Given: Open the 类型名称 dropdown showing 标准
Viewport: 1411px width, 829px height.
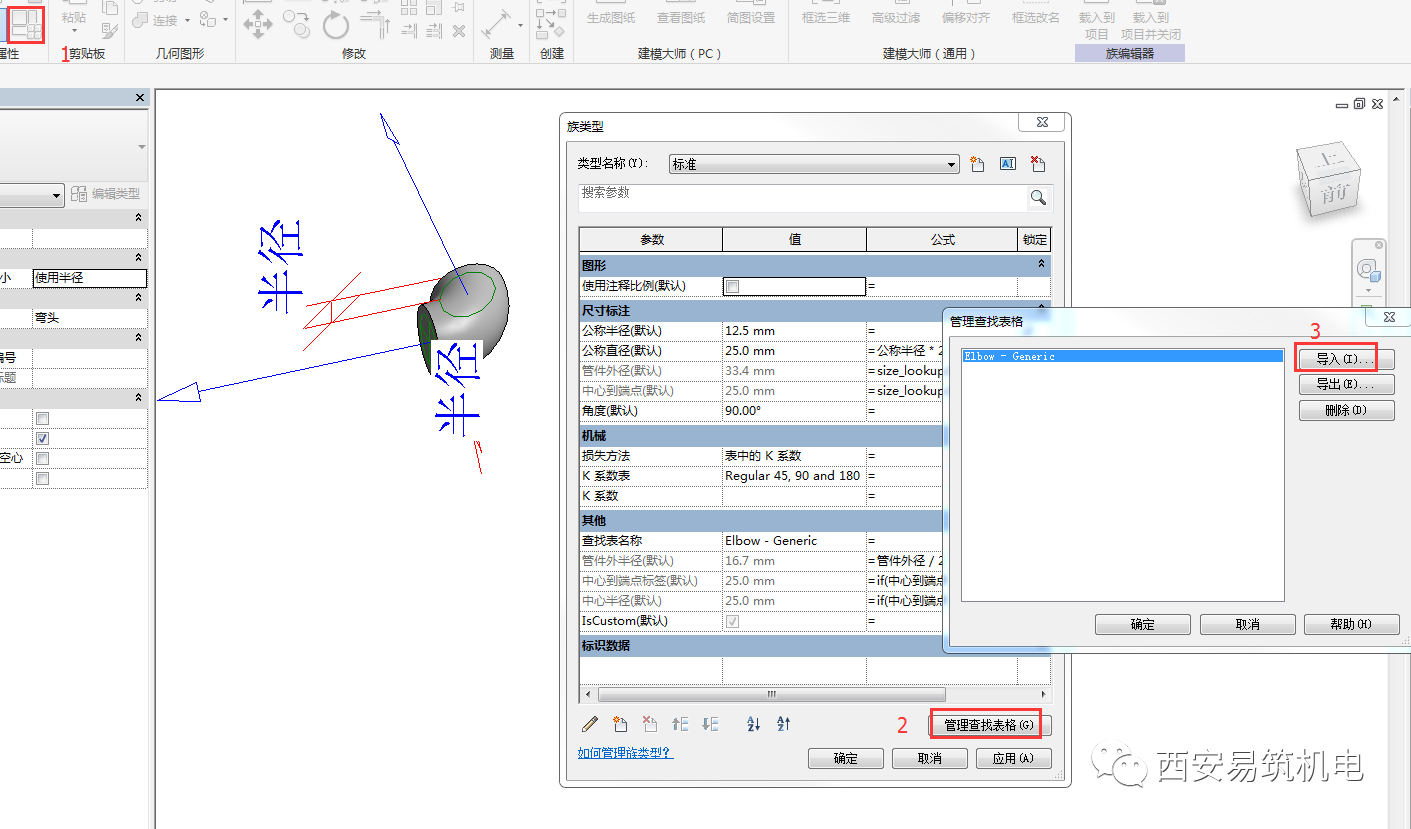Looking at the screenshot, I should click(x=815, y=164).
